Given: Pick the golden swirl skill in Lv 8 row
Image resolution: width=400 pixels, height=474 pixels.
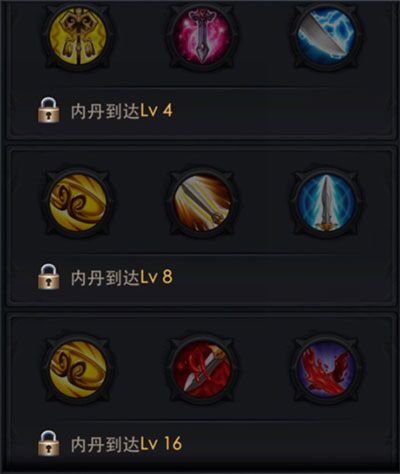Looking at the screenshot, I should (77, 203).
